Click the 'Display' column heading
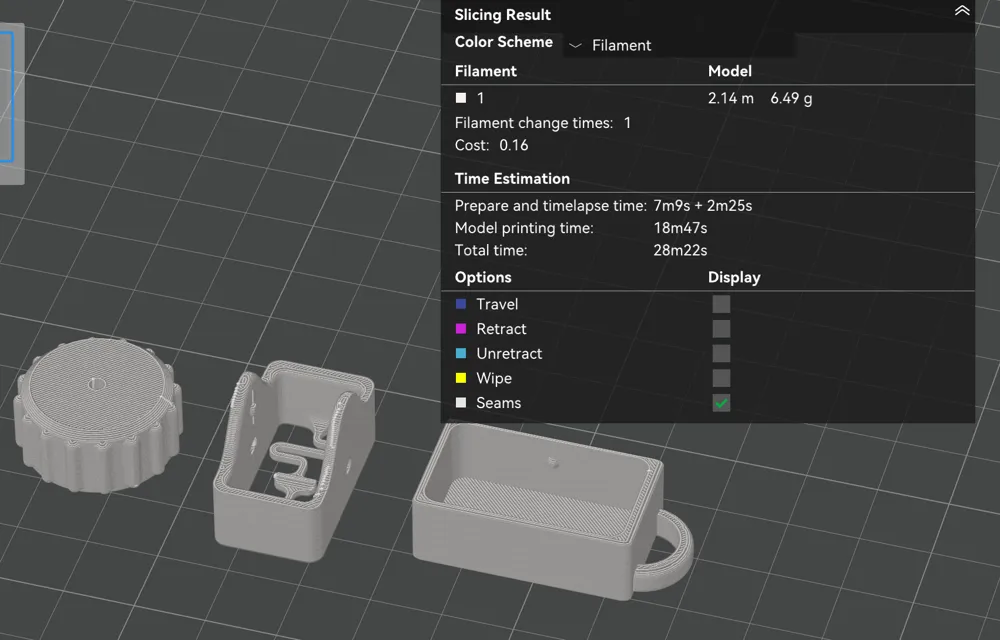Screen dimensions: 1000x640 click(x=734, y=277)
